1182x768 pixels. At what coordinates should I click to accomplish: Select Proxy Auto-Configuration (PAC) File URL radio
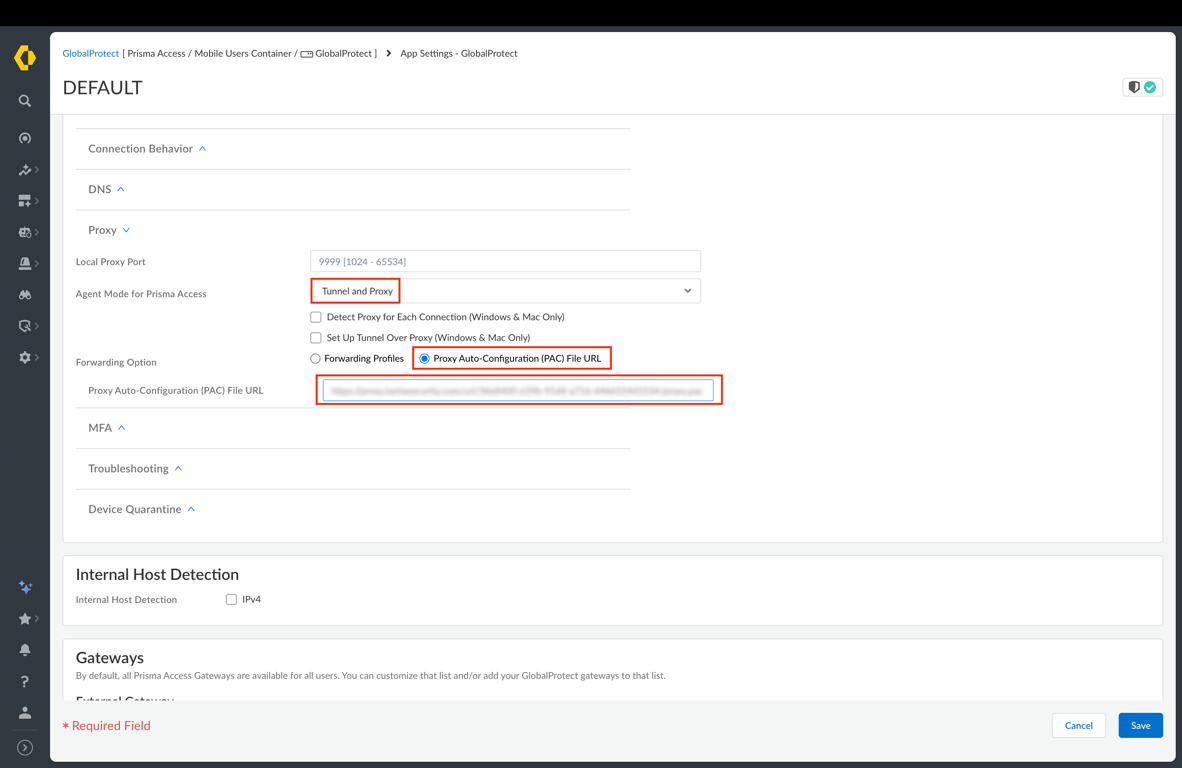(x=424, y=359)
